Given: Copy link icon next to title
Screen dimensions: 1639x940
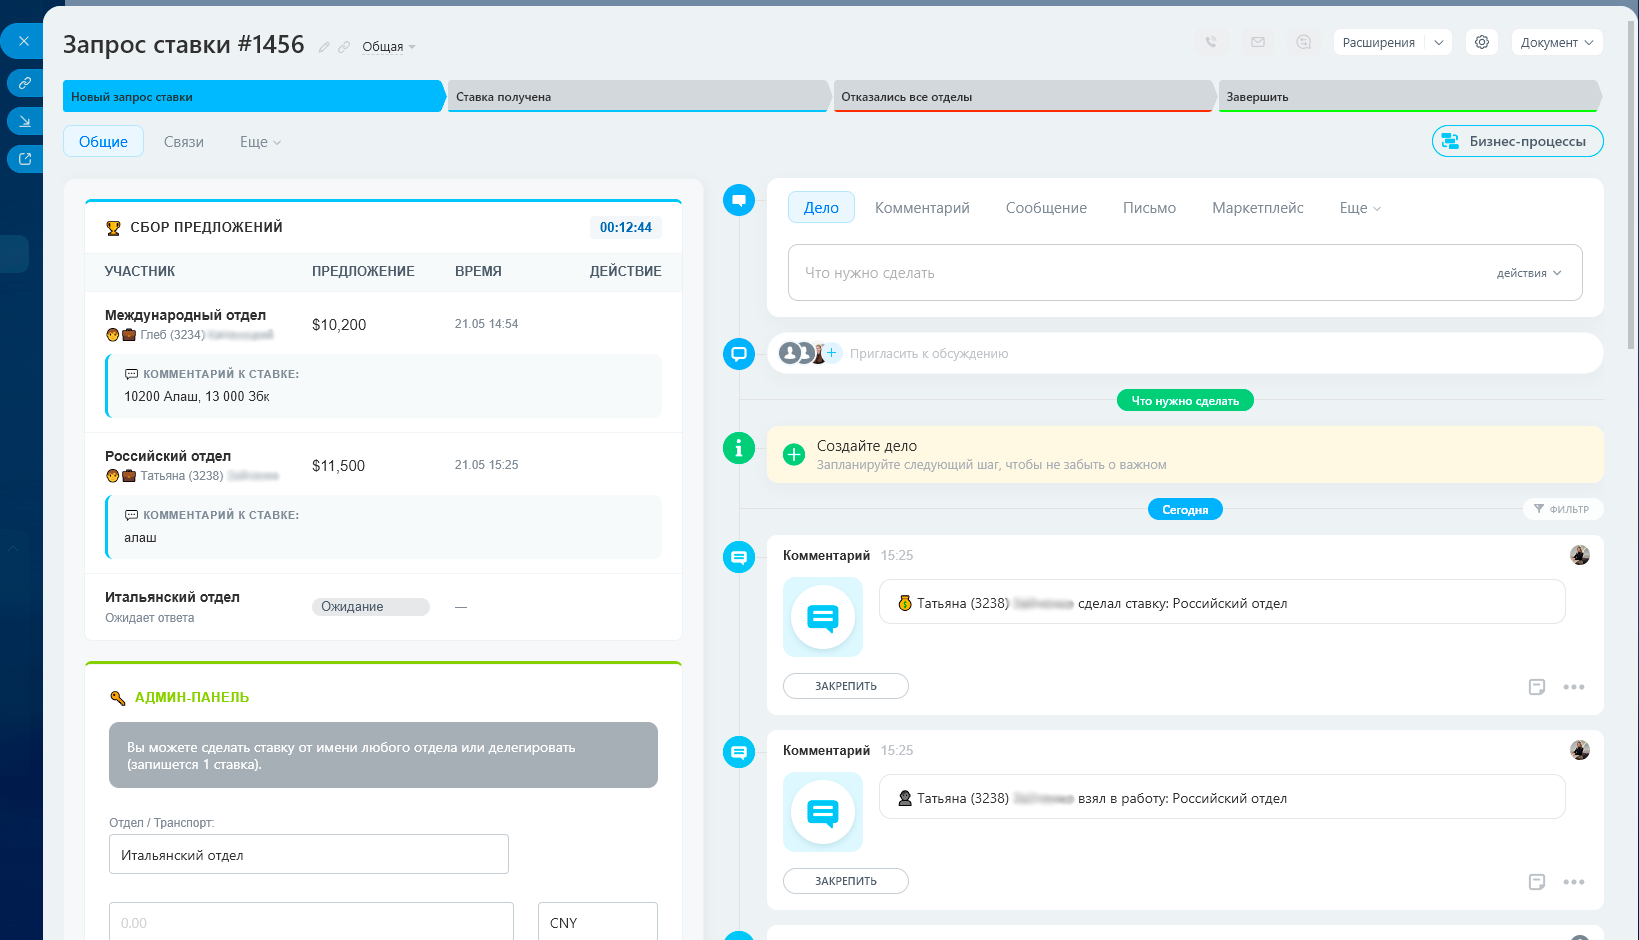Looking at the screenshot, I should [x=344, y=47].
